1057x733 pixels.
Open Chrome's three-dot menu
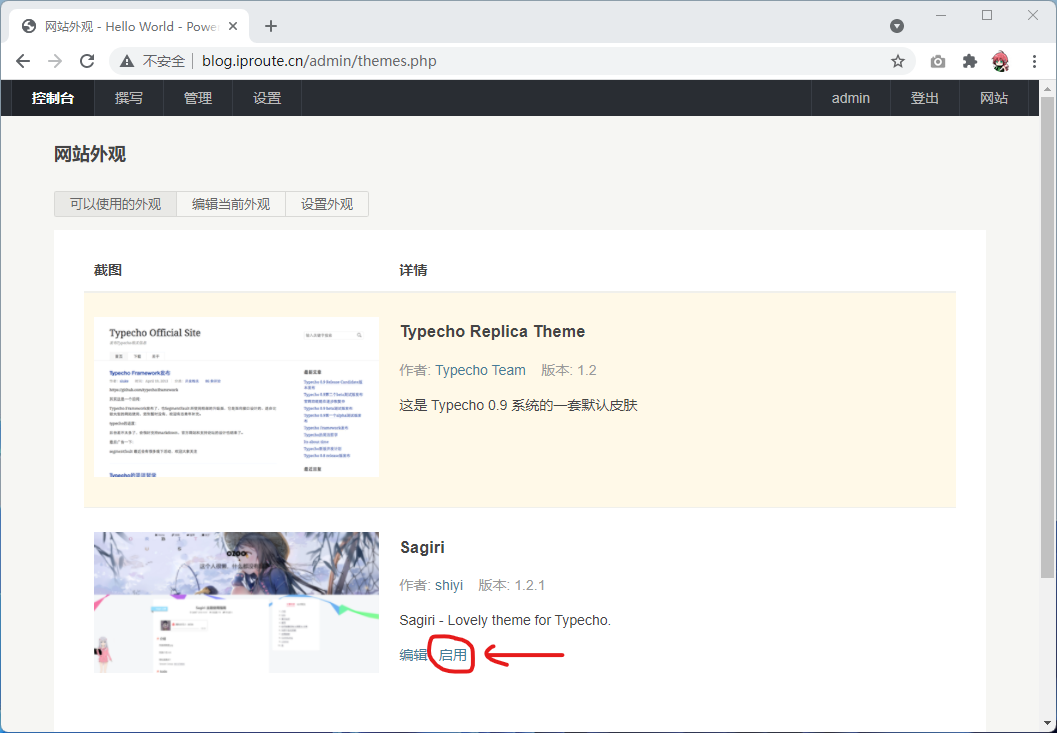1034,61
